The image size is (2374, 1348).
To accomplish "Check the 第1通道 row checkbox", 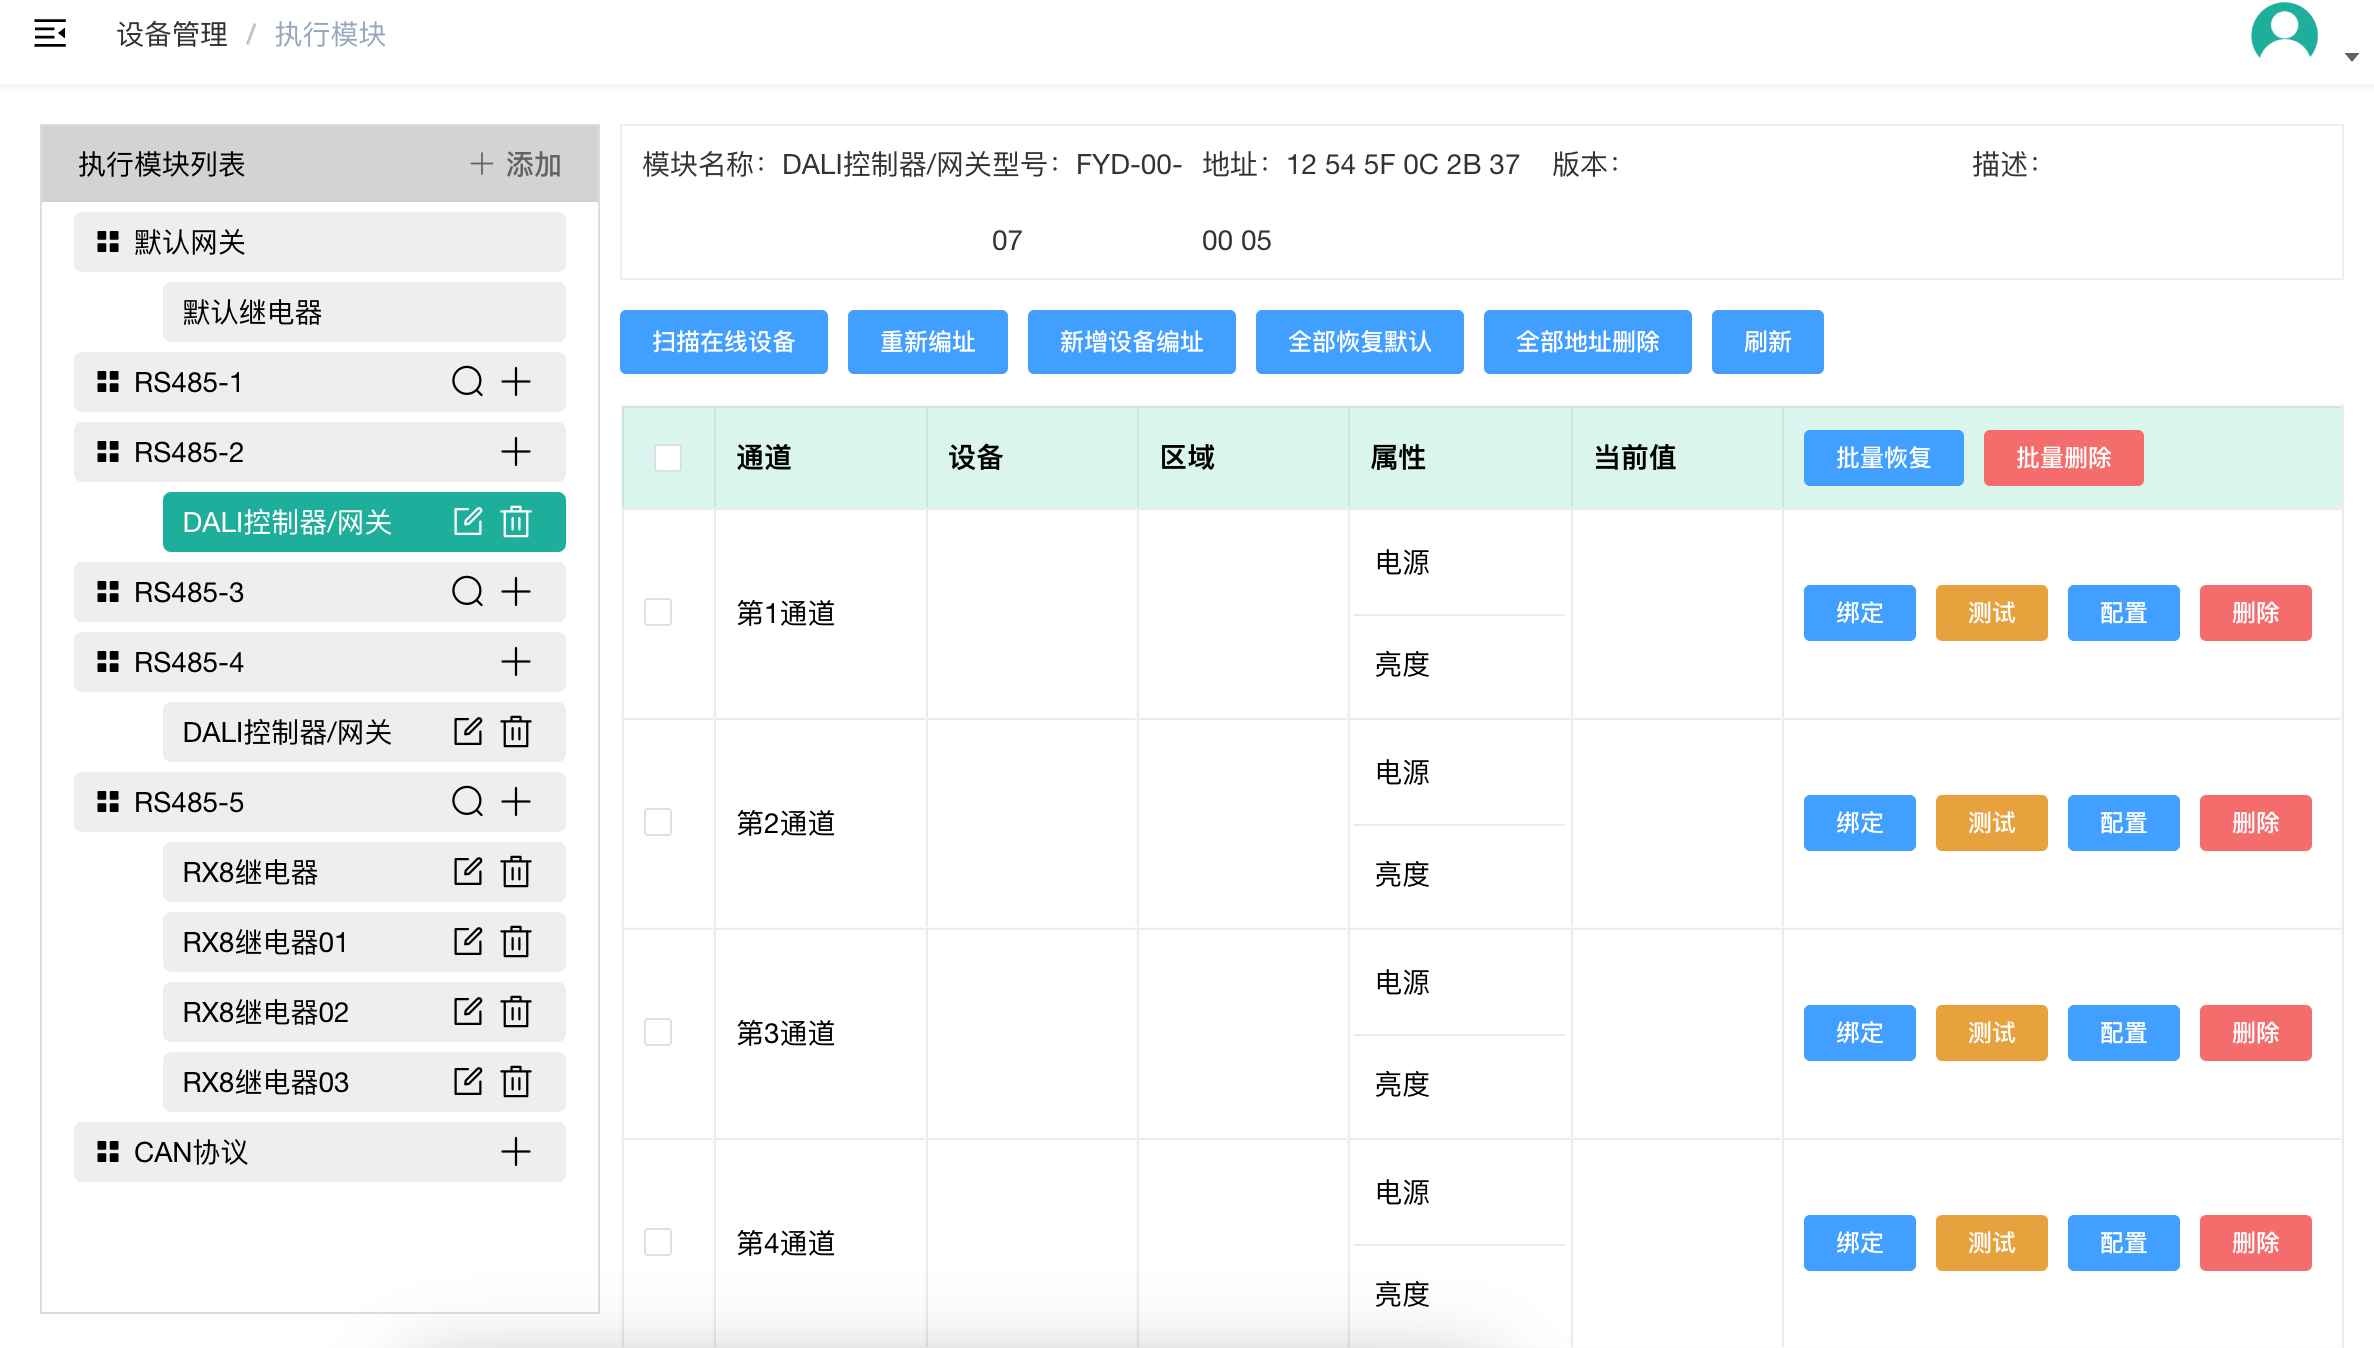I will [x=658, y=612].
